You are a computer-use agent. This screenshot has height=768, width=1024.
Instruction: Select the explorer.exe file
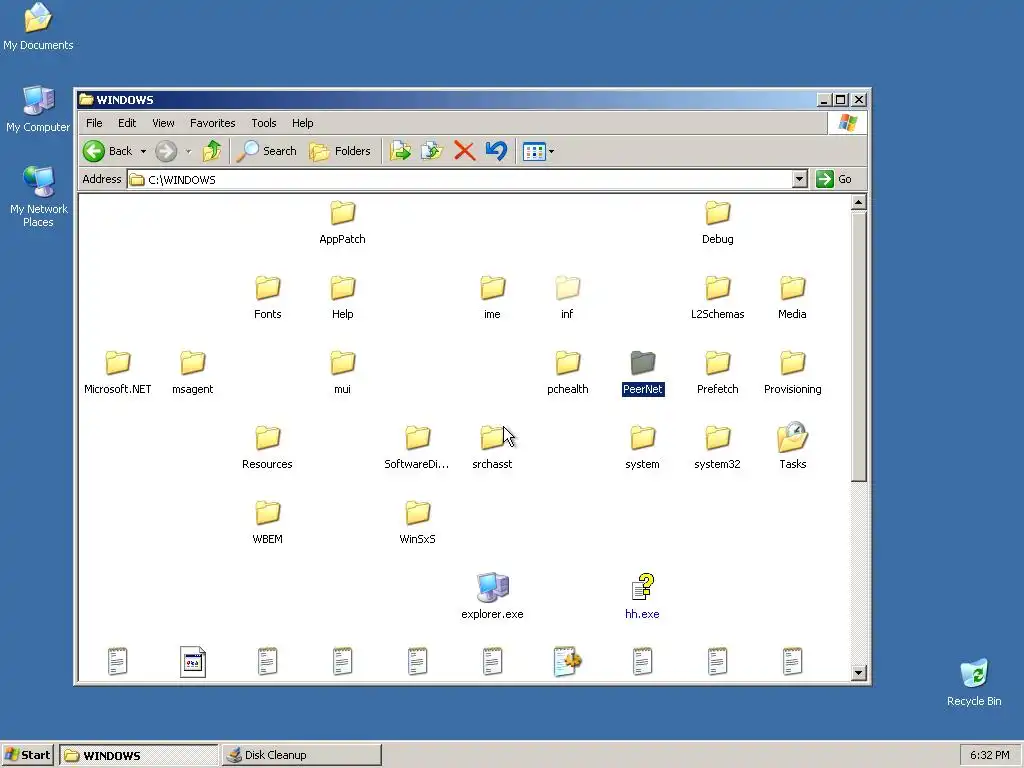click(x=492, y=596)
